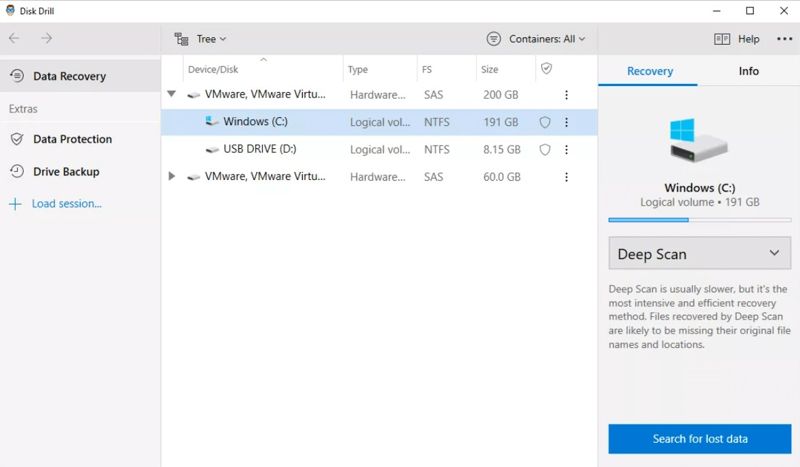Click Search for lost data button
The height and width of the screenshot is (467, 800).
(x=699, y=438)
